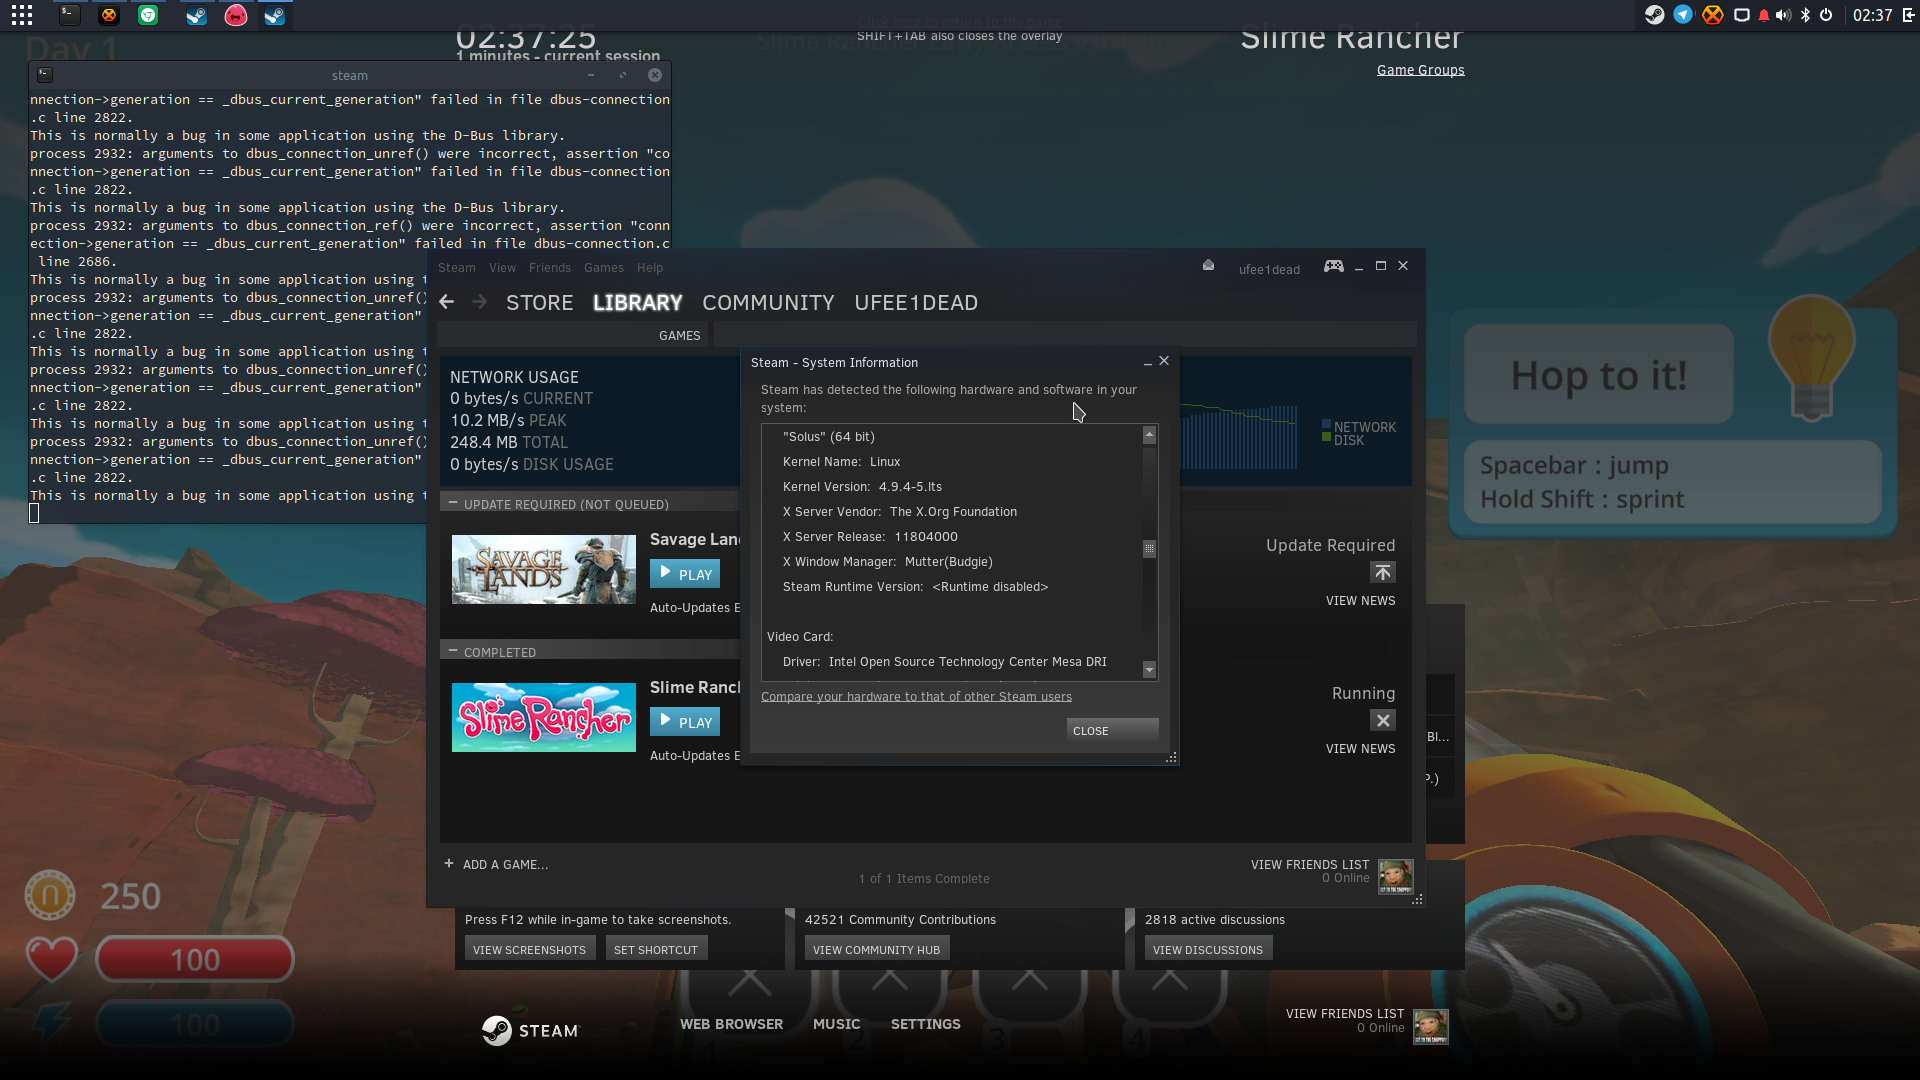Click the screen indicator tray icon
The height and width of the screenshot is (1080, 1920).
coord(1742,15)
